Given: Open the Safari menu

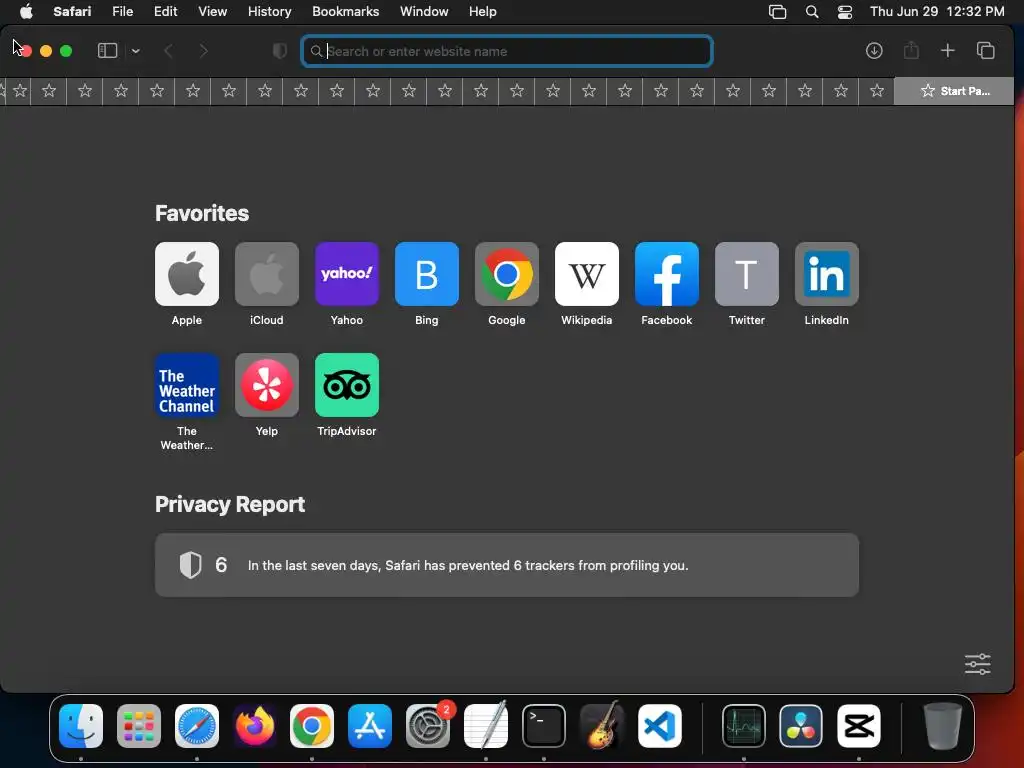Looking at the screenshot, I should 72,11.
